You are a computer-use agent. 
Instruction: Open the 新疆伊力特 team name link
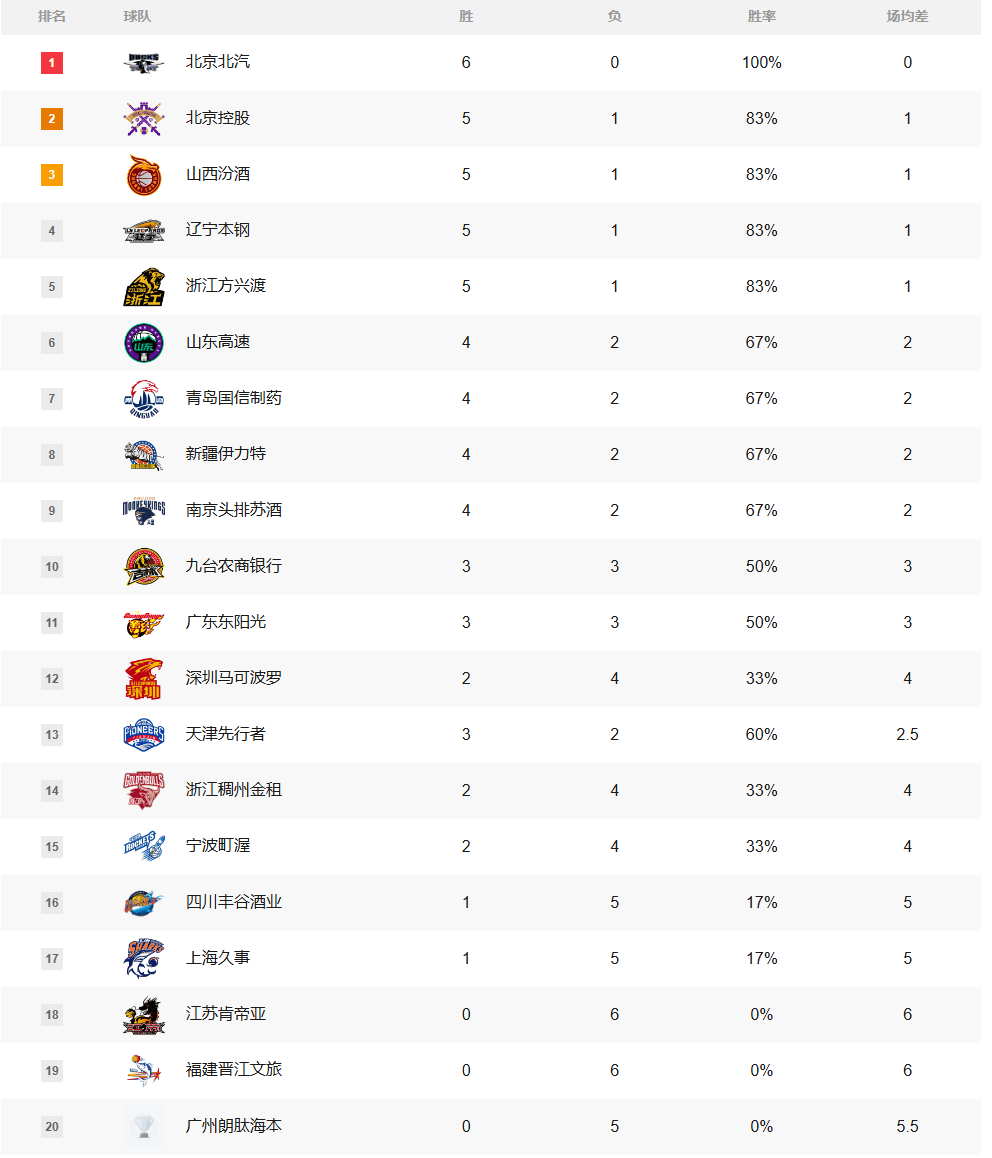tap(226, 454)
